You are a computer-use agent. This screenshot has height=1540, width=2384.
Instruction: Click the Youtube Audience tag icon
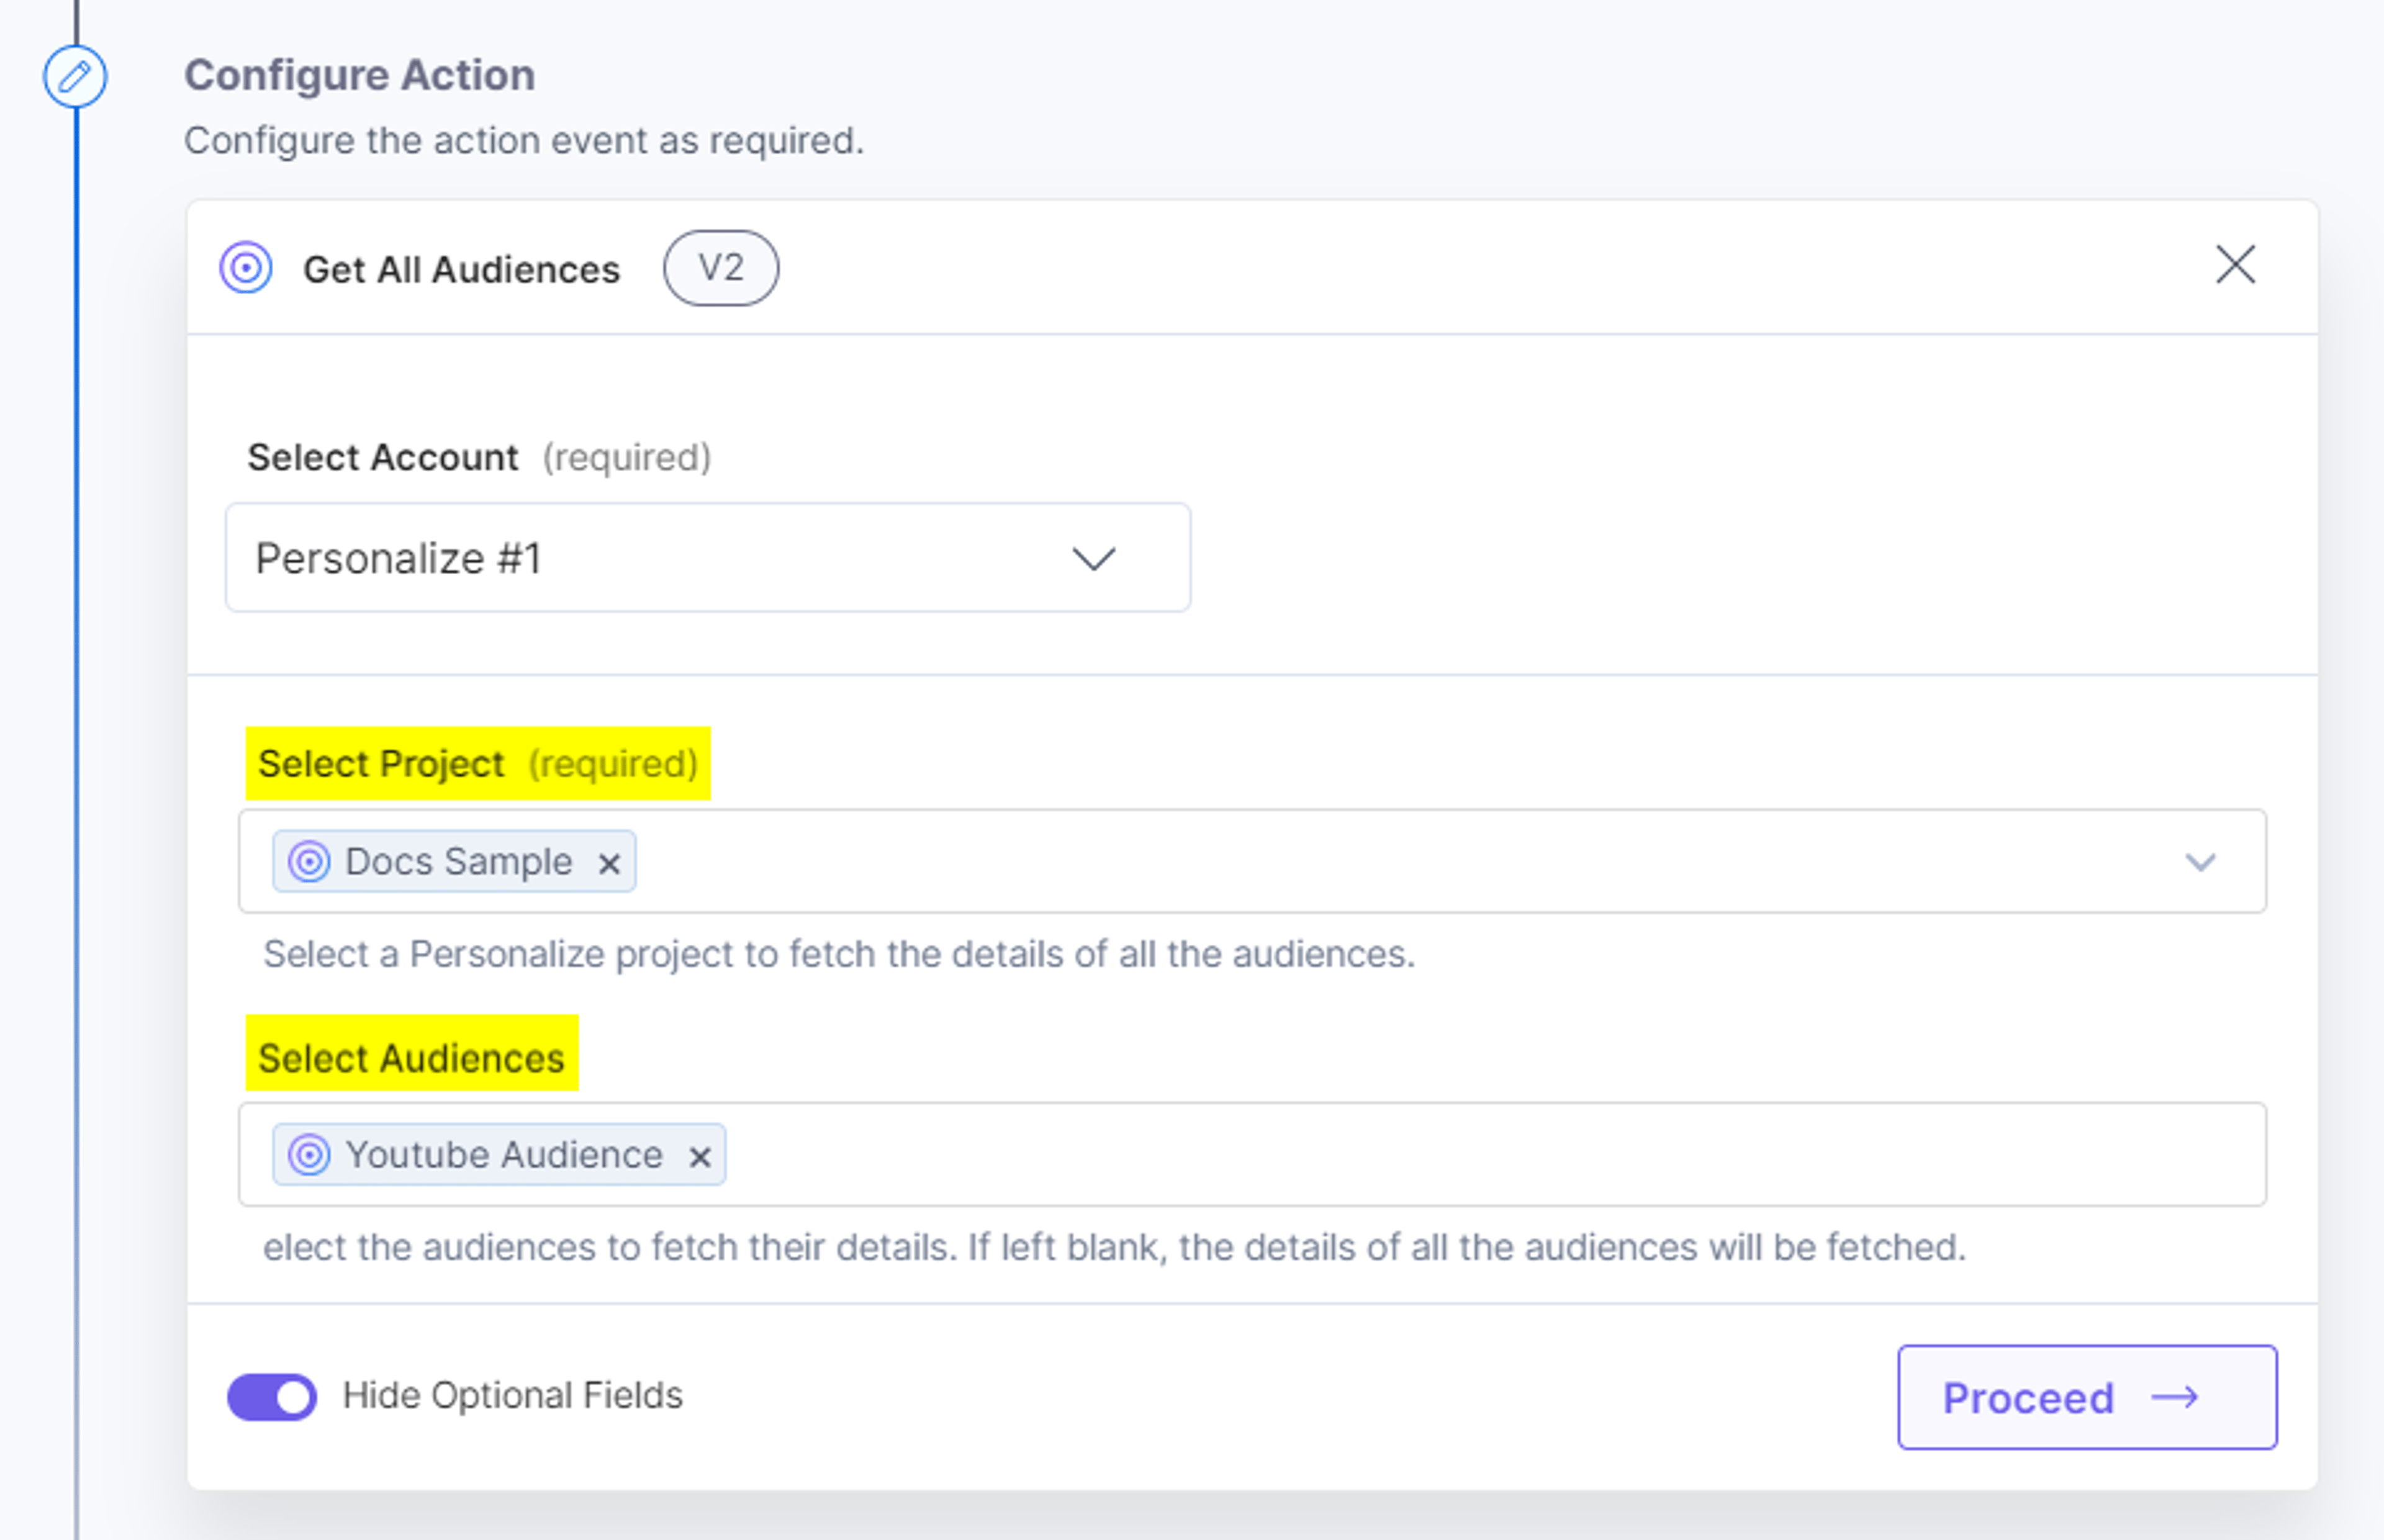pyautogui.click(x=309, y=1155)
